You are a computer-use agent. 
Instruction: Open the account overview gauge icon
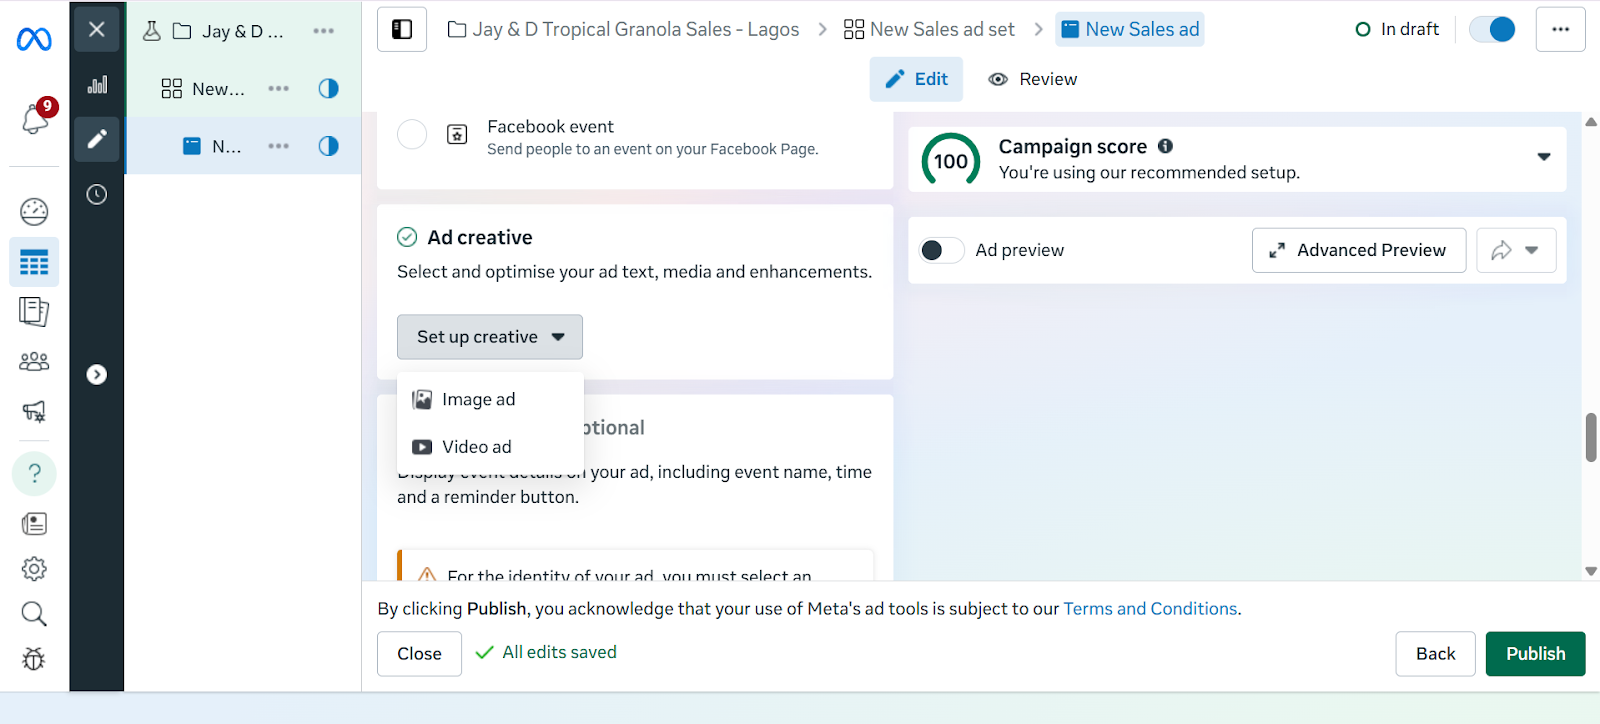(x=34, y=211)
